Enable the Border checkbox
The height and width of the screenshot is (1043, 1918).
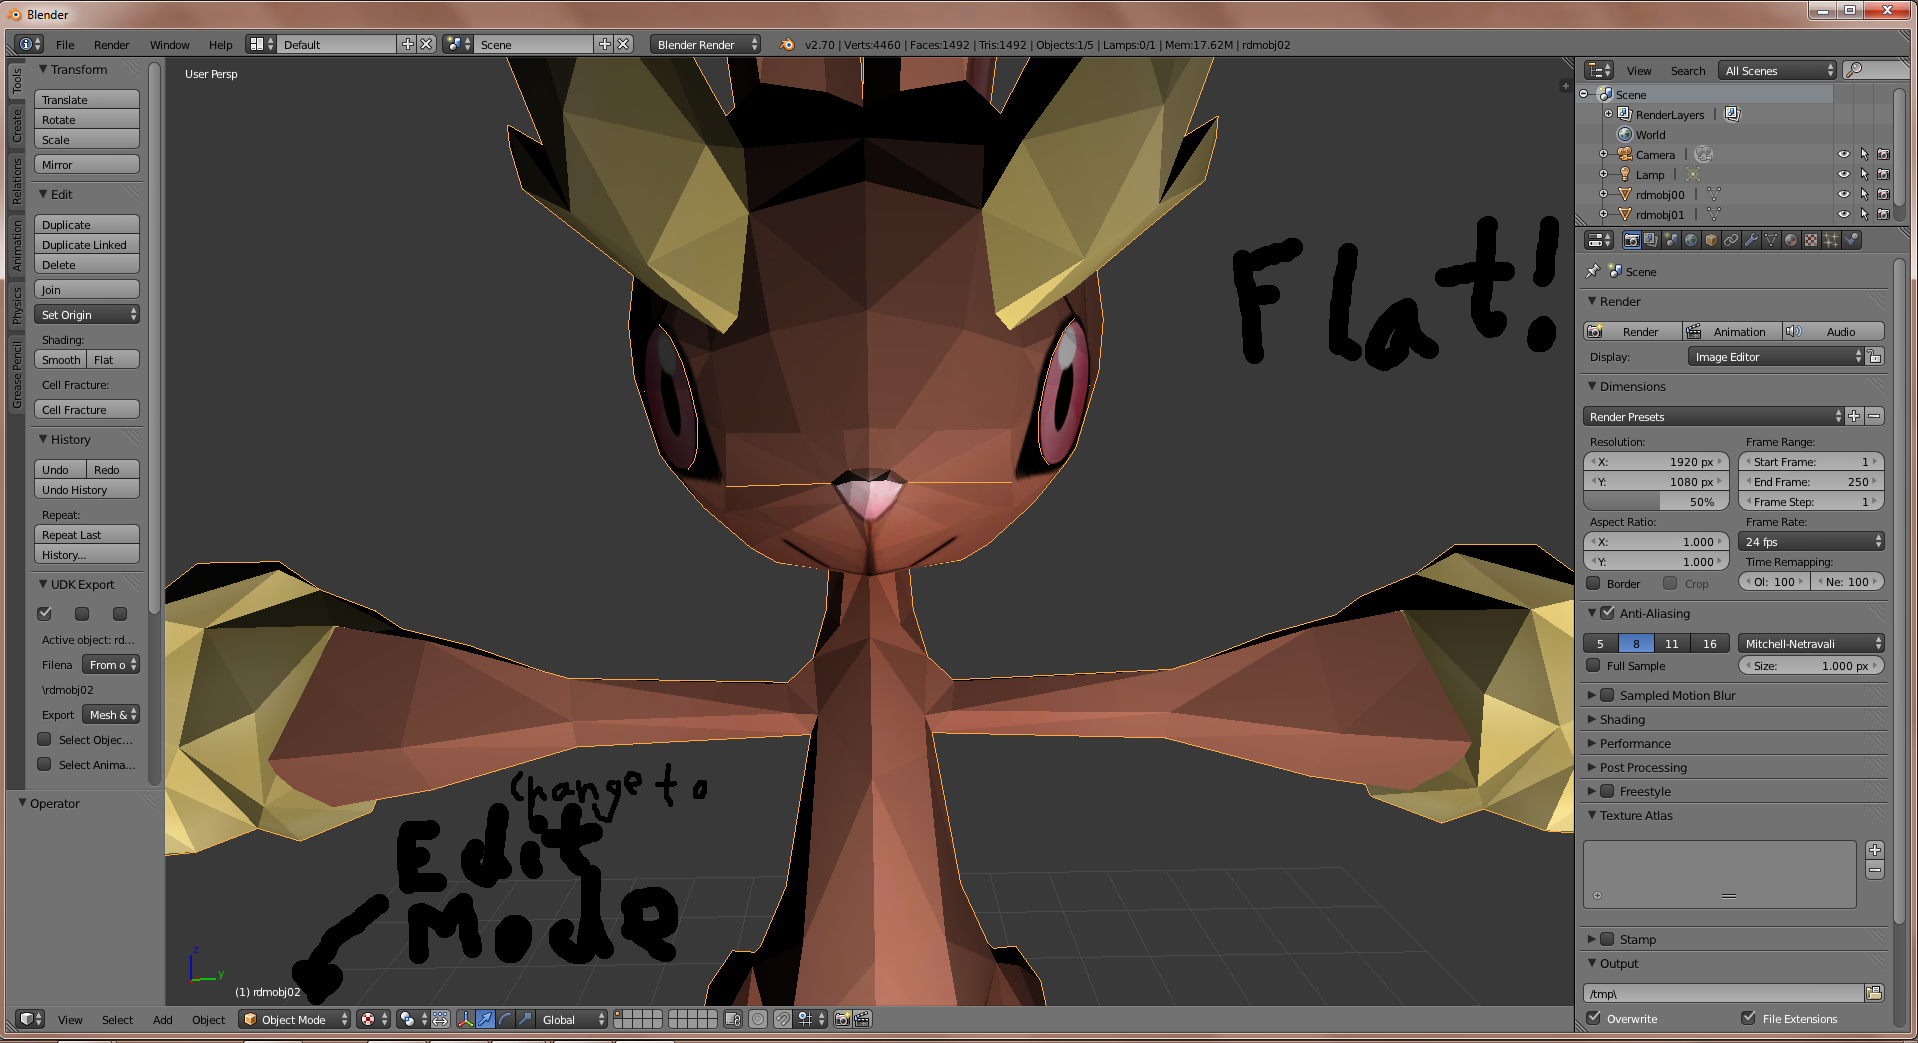click(x=1593, y=583)
